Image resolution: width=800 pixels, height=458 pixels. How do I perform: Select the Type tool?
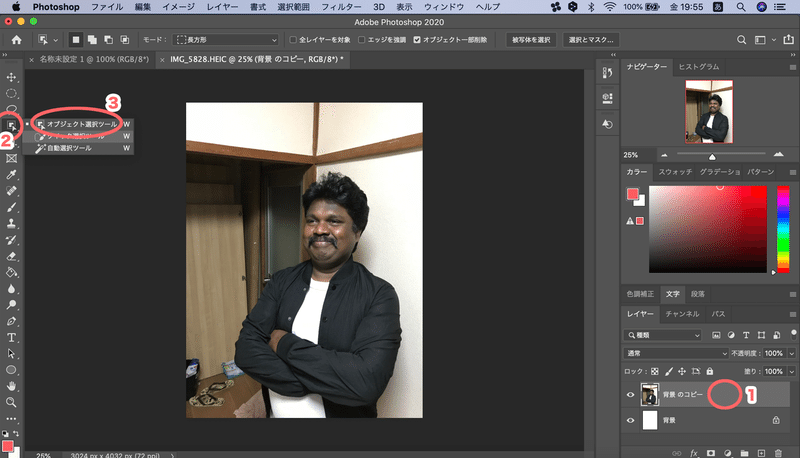pyautogui.click(x=11, y=337)
